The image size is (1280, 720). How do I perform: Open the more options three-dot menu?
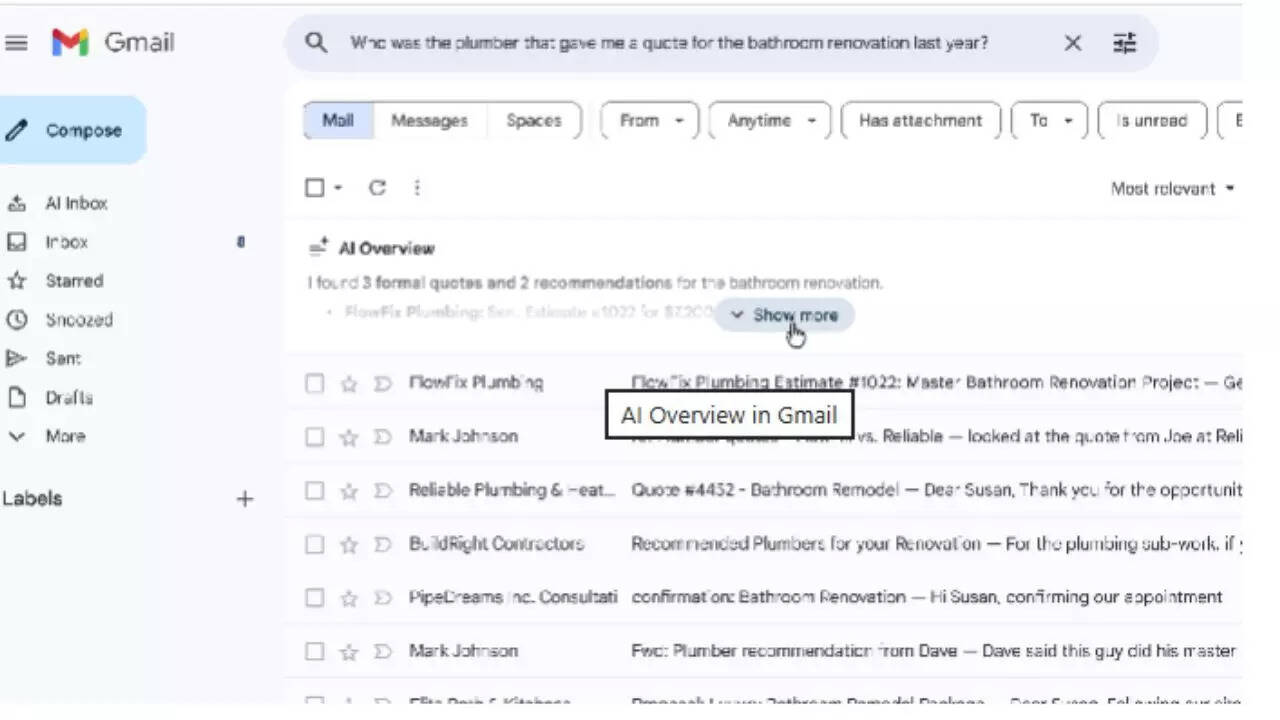417,187
